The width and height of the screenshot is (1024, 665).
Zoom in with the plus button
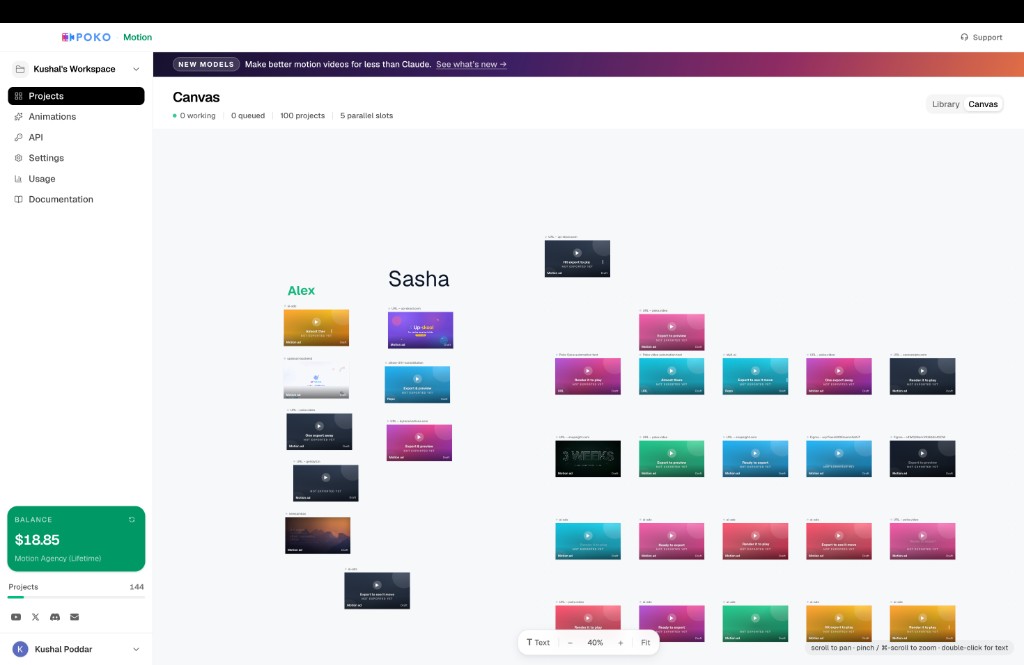(620, 643)
